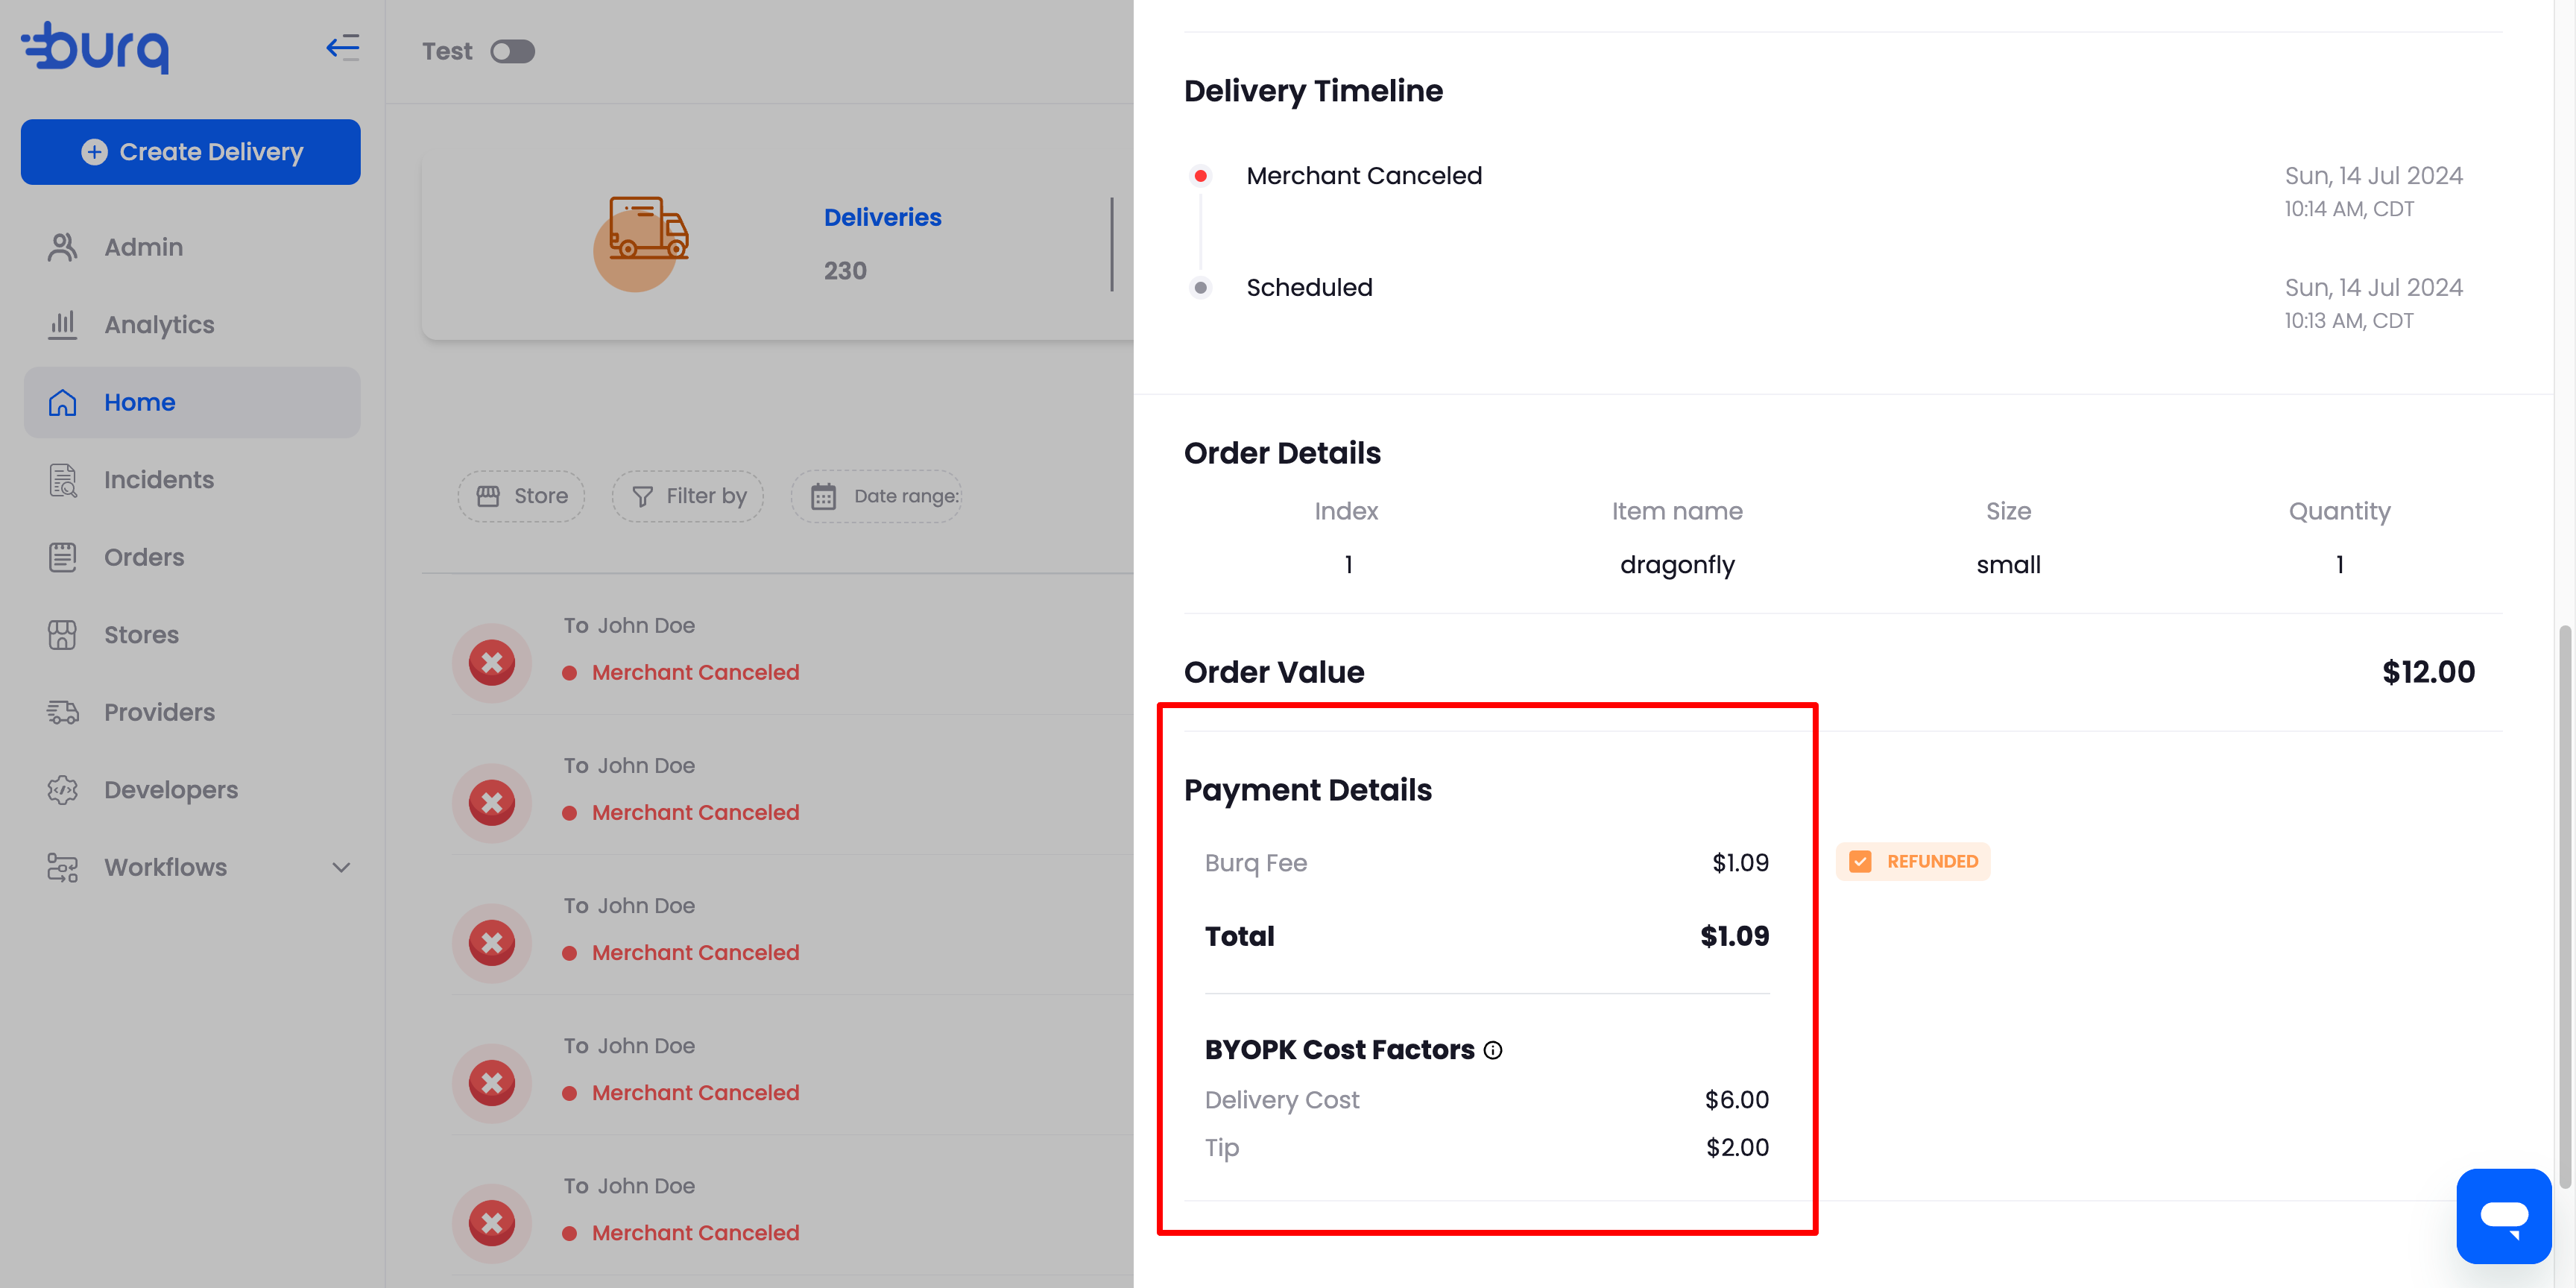This screenshot has height=1288, width=2576.
Task: Click the Burq logo
Action: tap(96, 48)
